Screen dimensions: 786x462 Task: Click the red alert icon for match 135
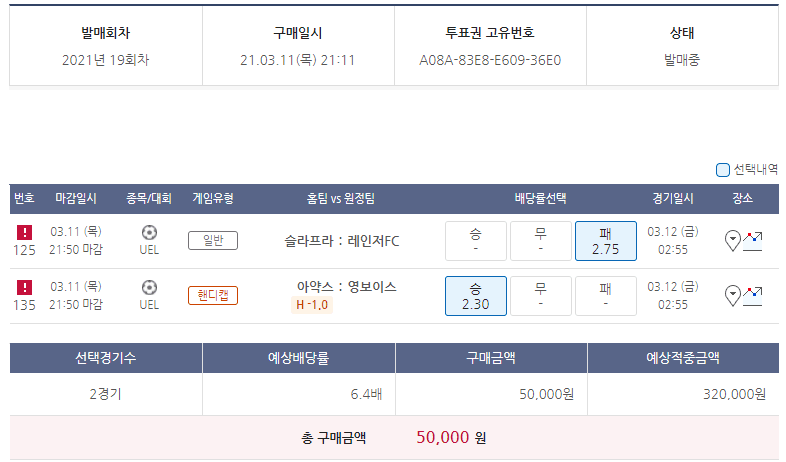click(24, 288)
